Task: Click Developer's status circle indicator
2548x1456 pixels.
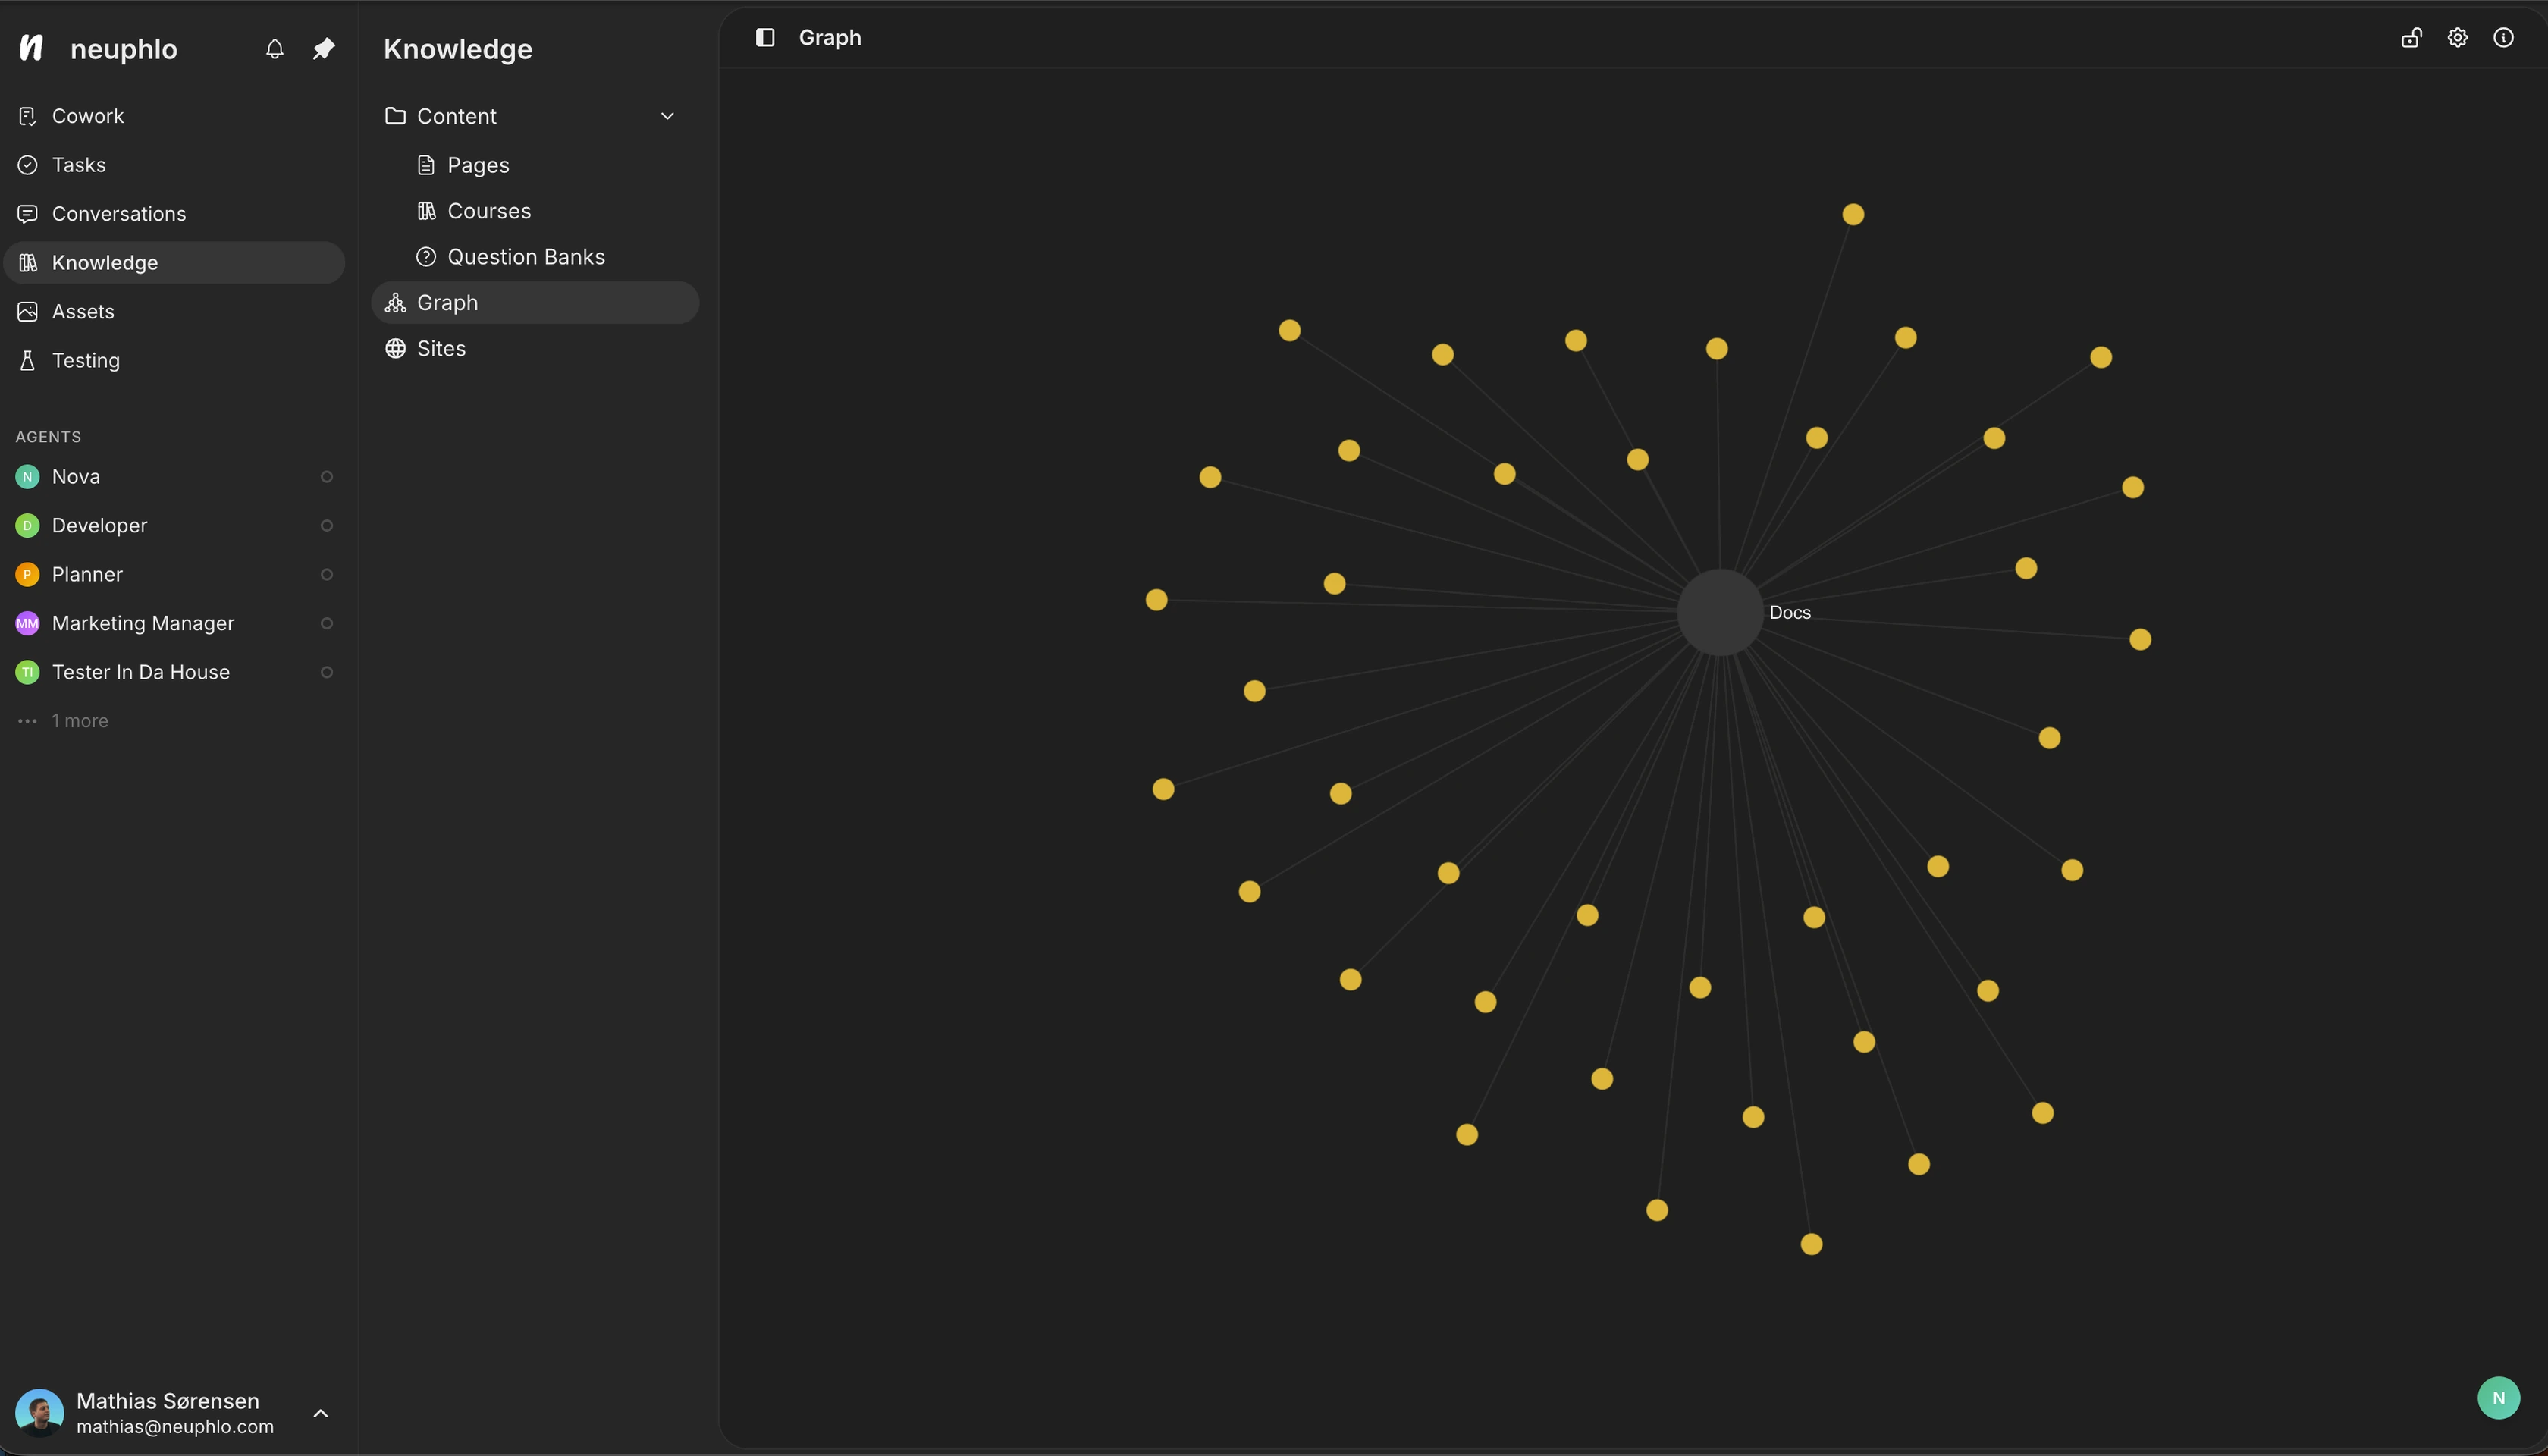Action: pyautogui.click(x=326, y=526)
